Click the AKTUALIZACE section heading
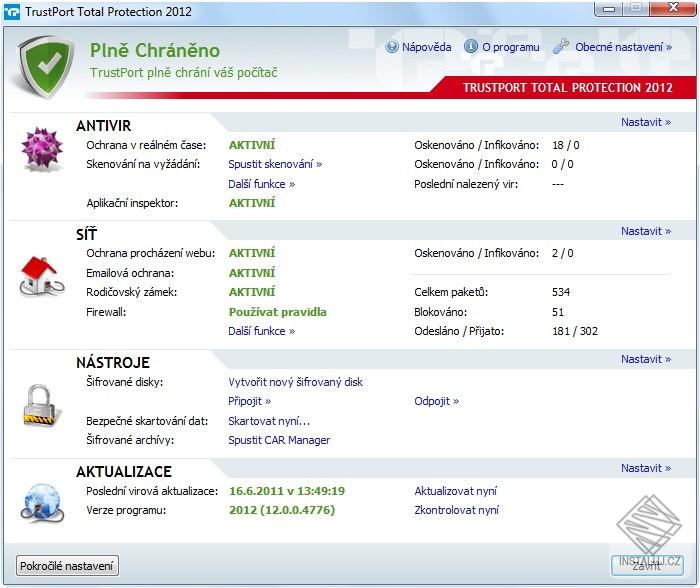This screenshot has width=700, height=588. pos(124,471)
